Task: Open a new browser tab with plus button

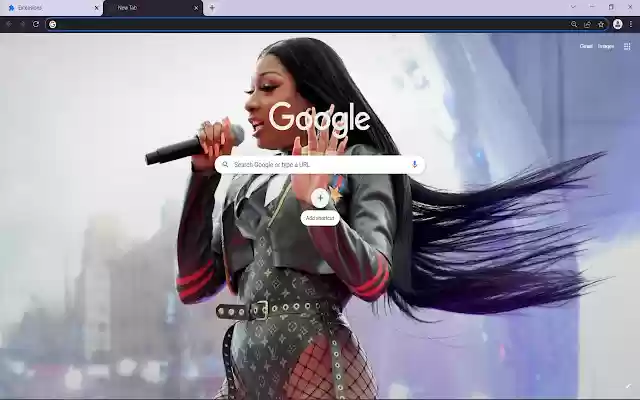Action: (x=212, y=7)
